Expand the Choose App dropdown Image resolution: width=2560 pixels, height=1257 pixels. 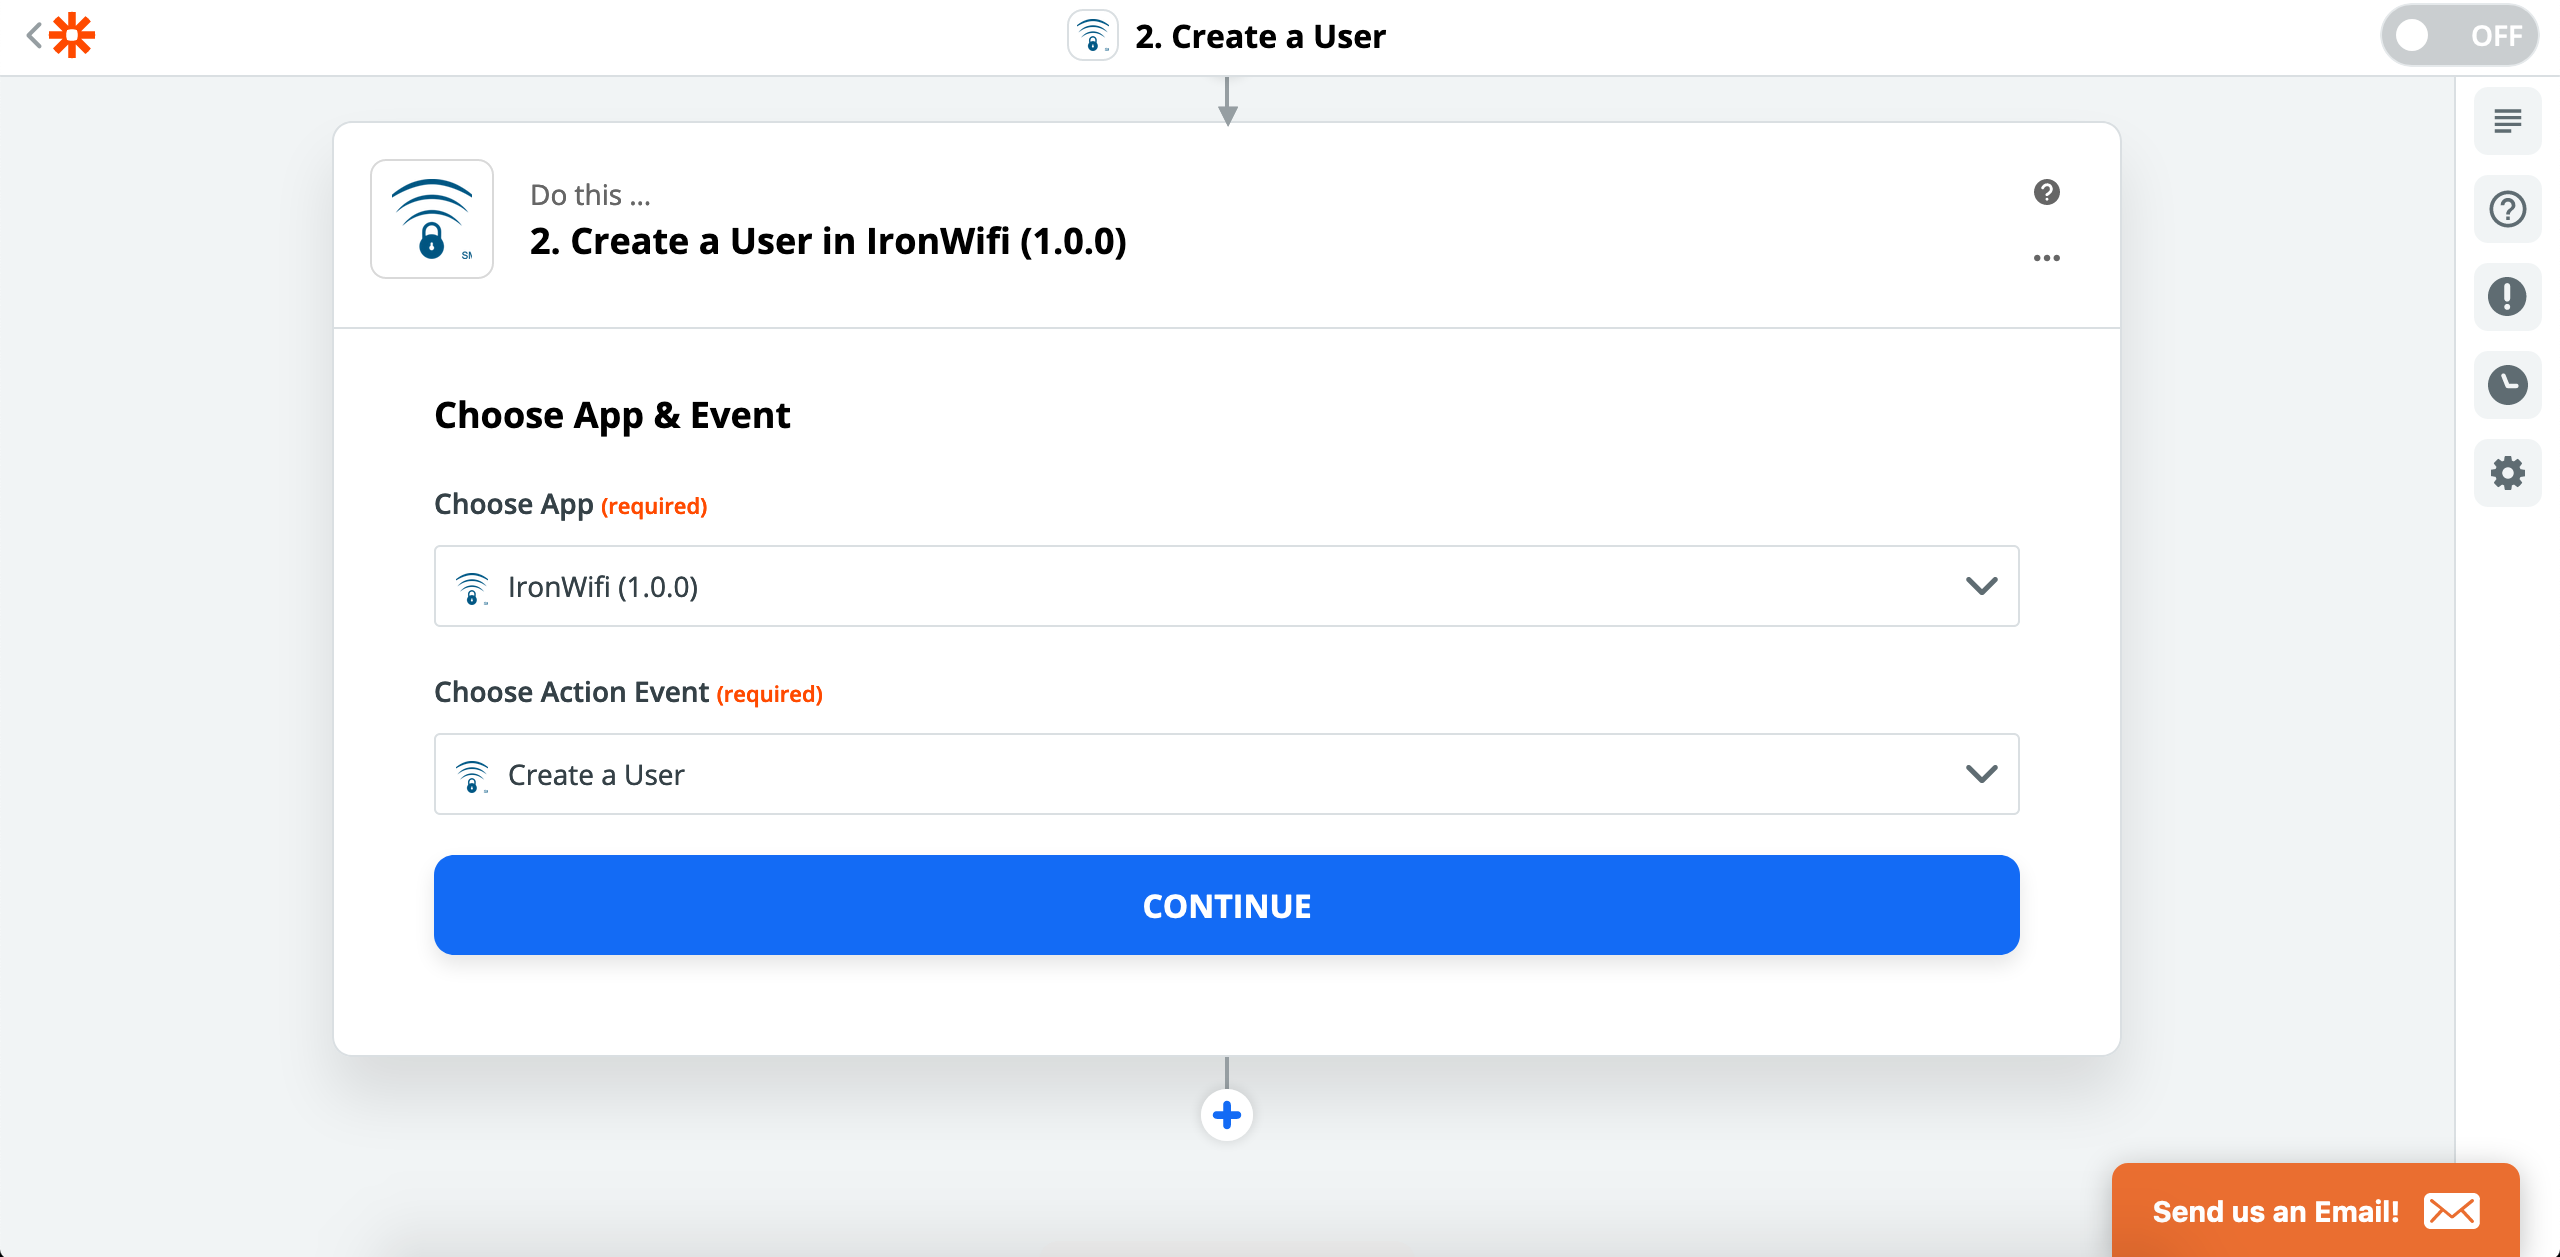pos(1982,586)
